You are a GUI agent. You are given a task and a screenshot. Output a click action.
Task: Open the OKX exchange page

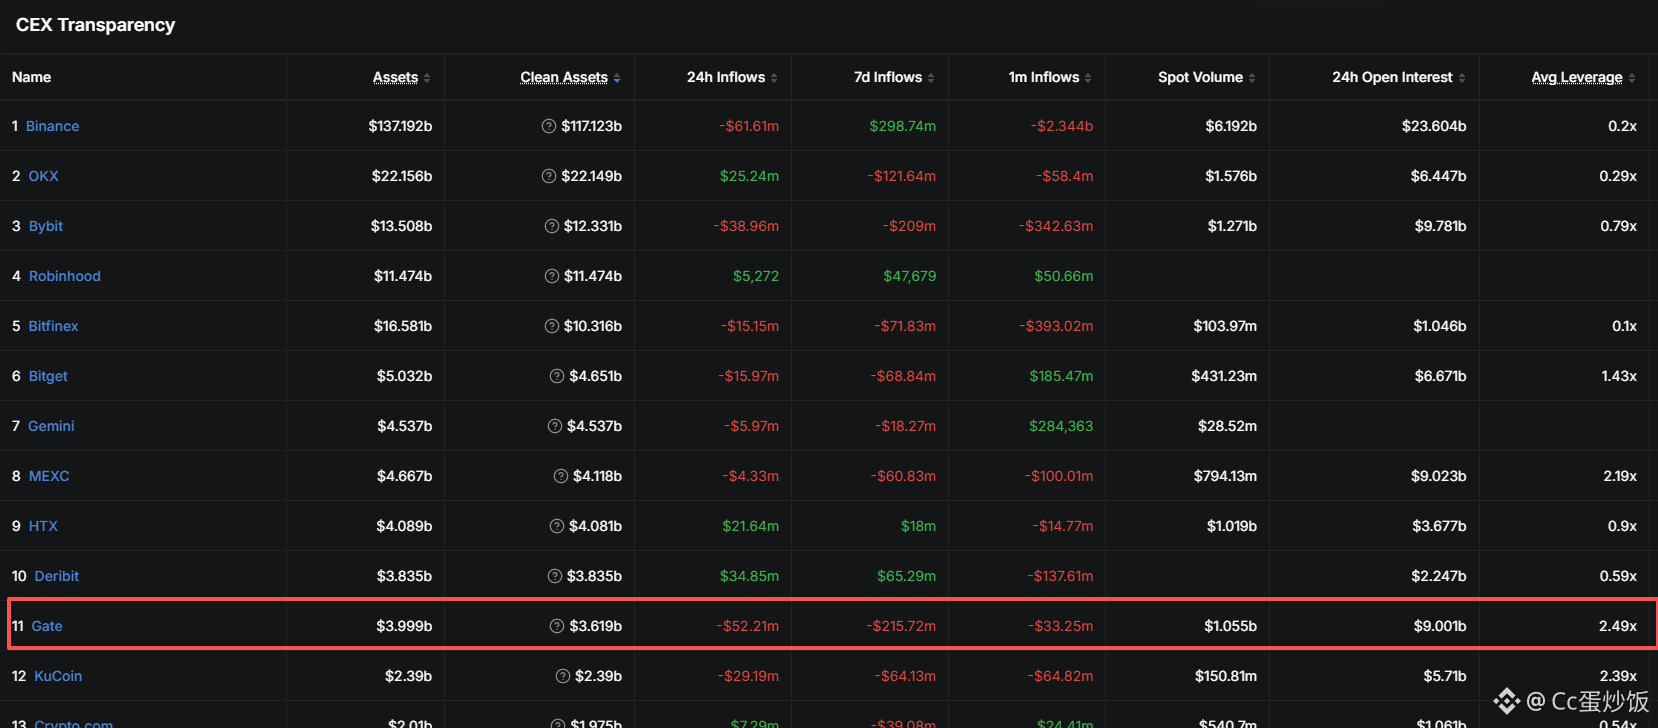(x=44, y=176)
